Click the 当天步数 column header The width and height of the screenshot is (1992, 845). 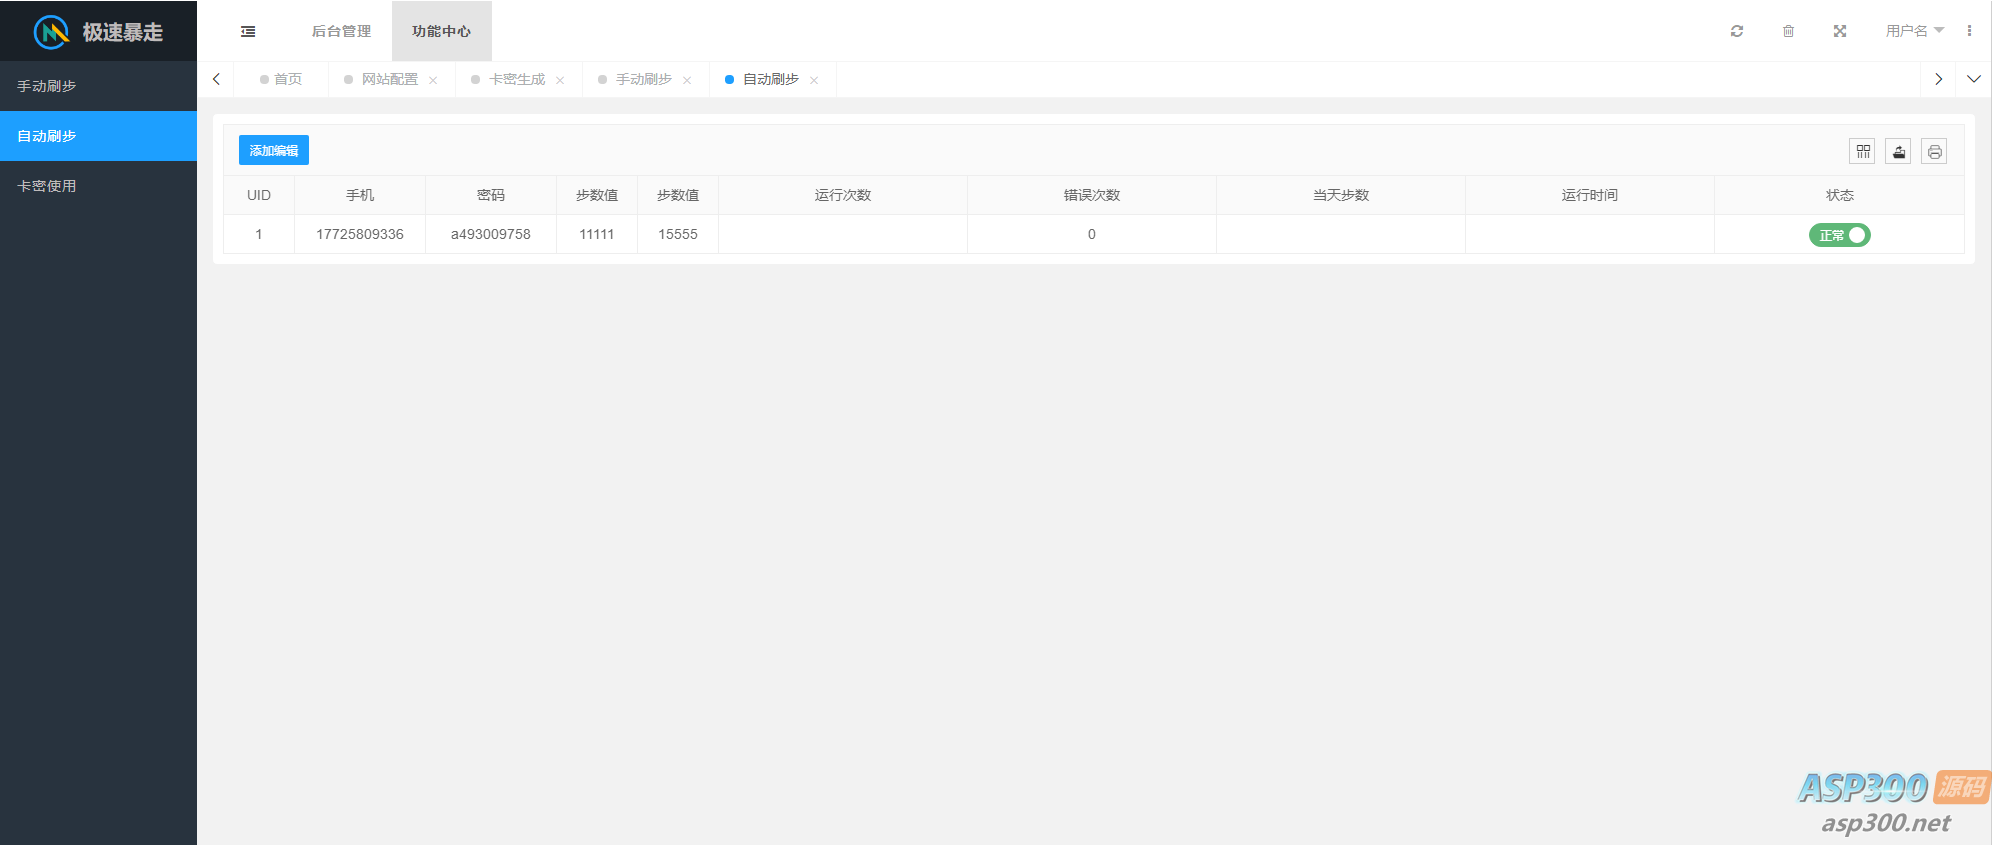tap(1341, 195)
